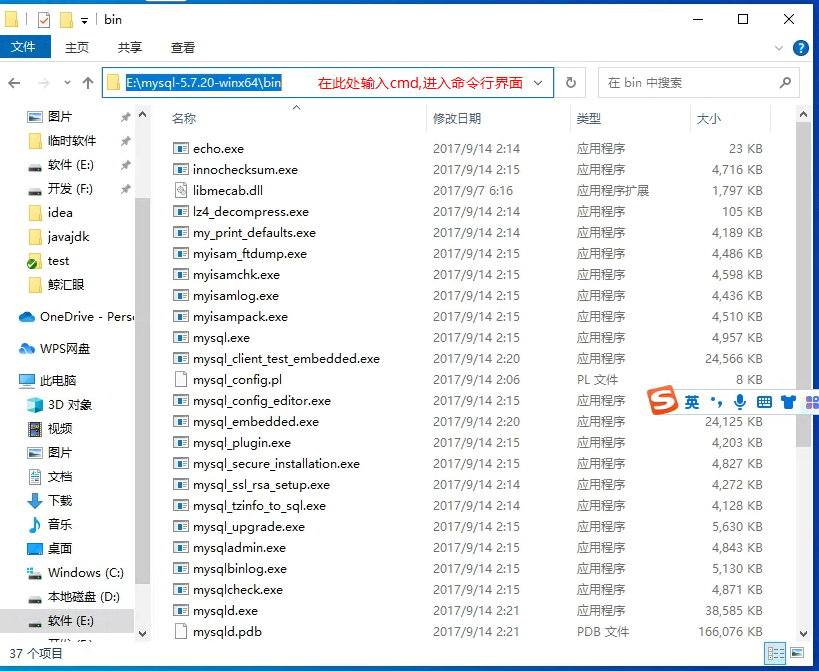The image size is (819, 671).
Task: Click the Back navigation arrow
Action: tap(15, 83)
